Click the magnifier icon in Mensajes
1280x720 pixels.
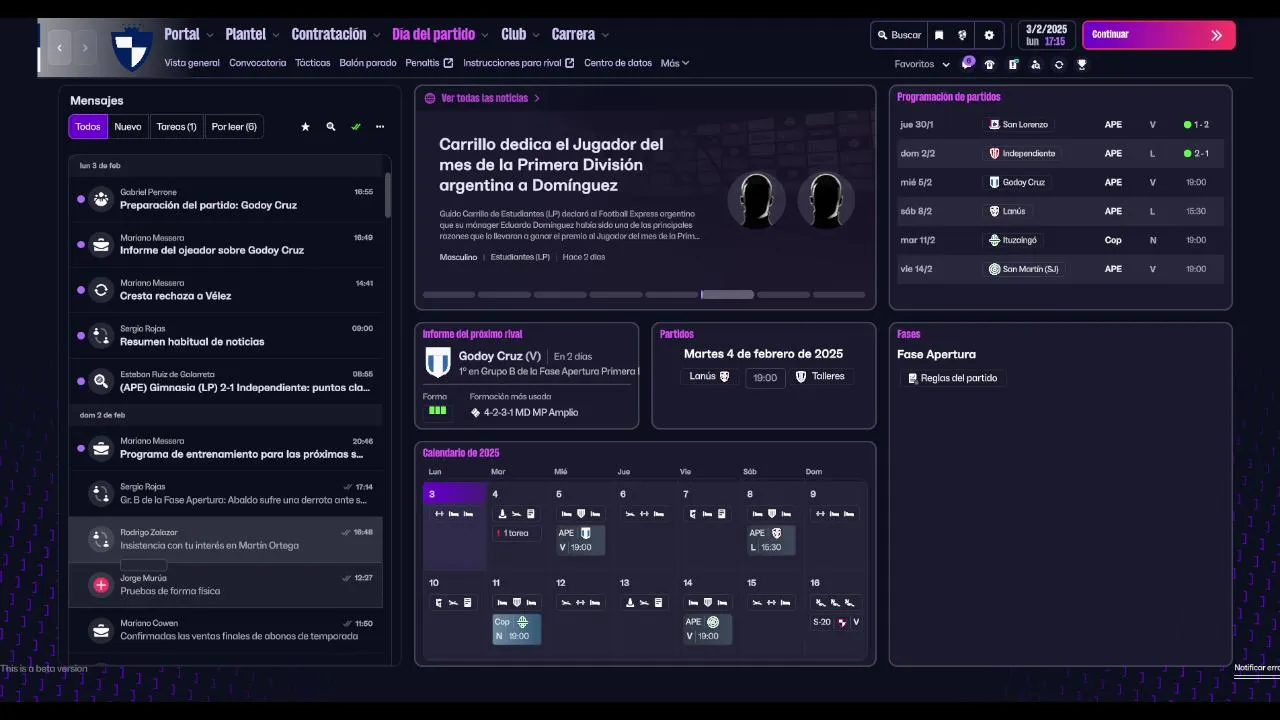(331, 127)
